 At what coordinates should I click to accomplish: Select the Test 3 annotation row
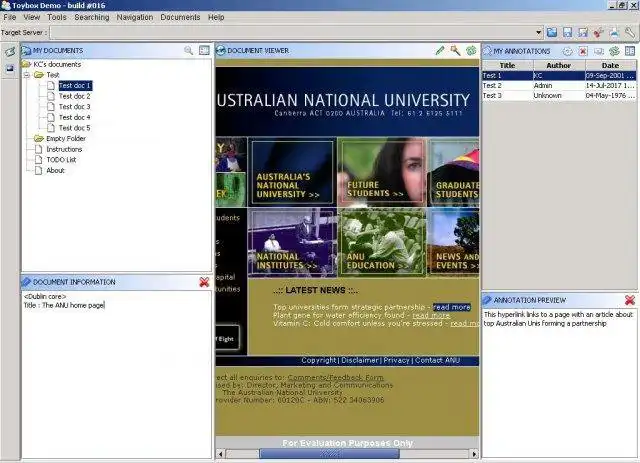[x=559, y=96]
